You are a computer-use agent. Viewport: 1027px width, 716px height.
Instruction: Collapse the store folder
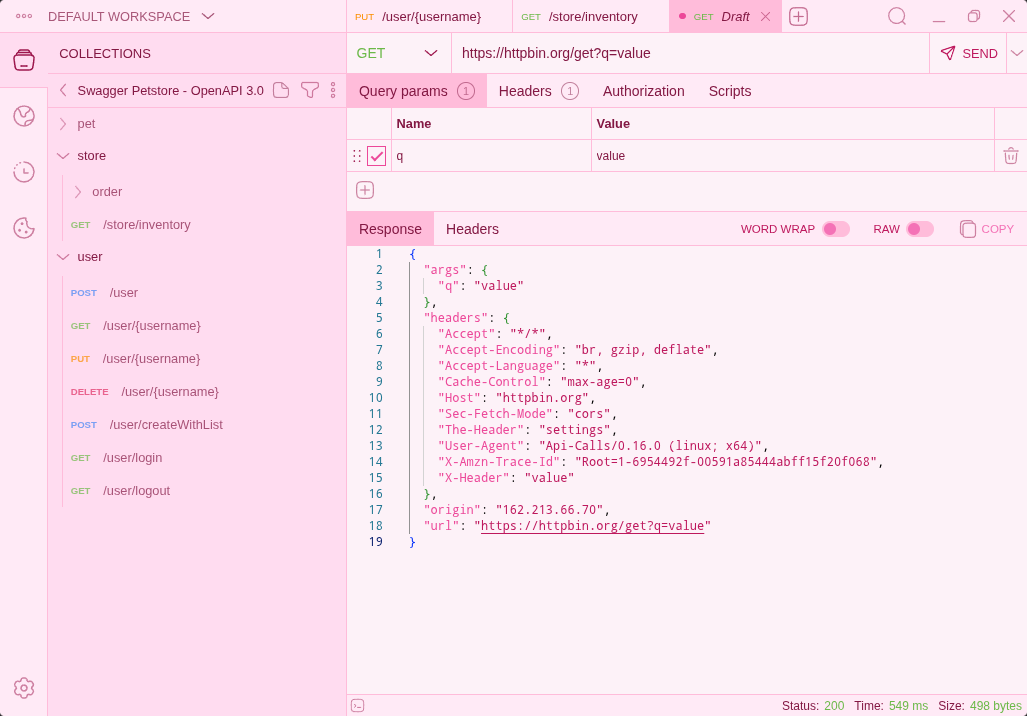[x=91, y=156]
